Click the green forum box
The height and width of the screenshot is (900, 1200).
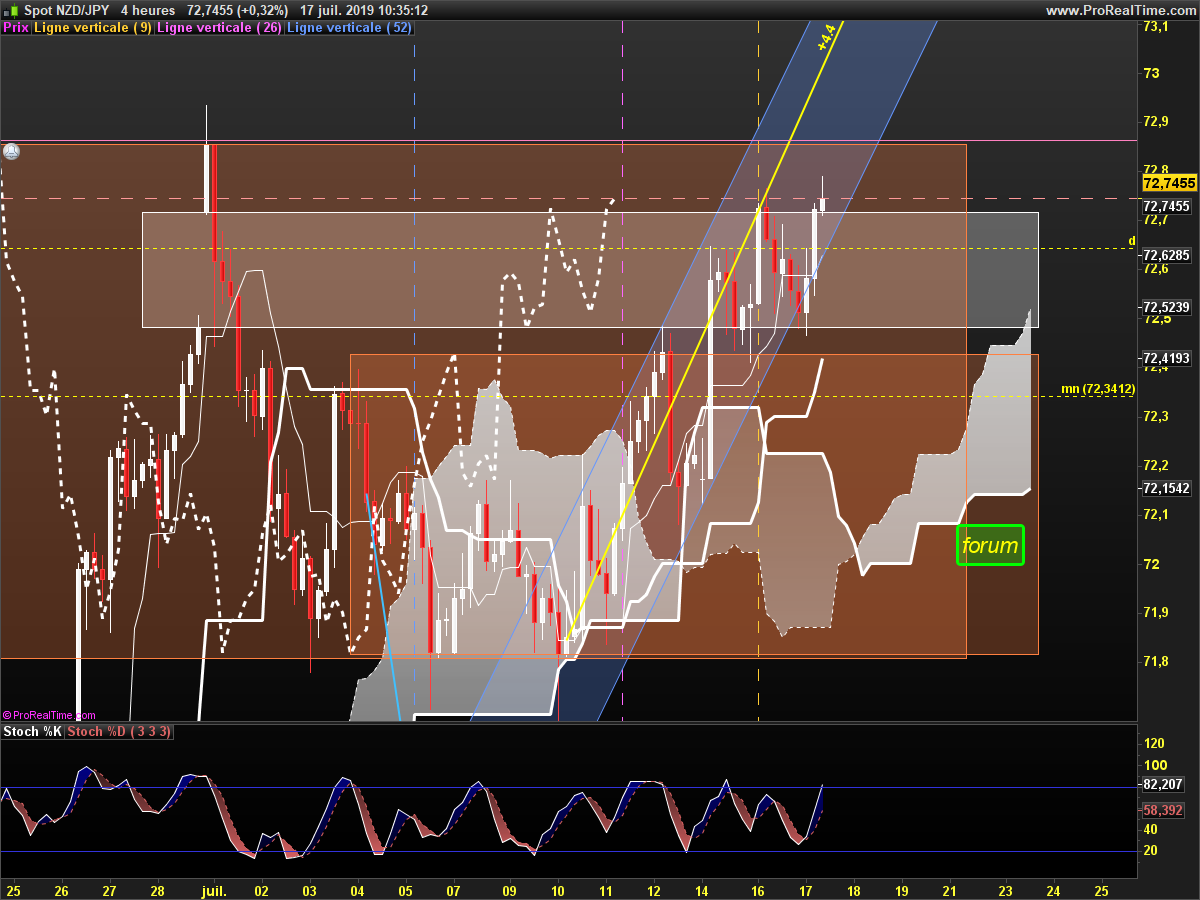[x=990, y=545]
